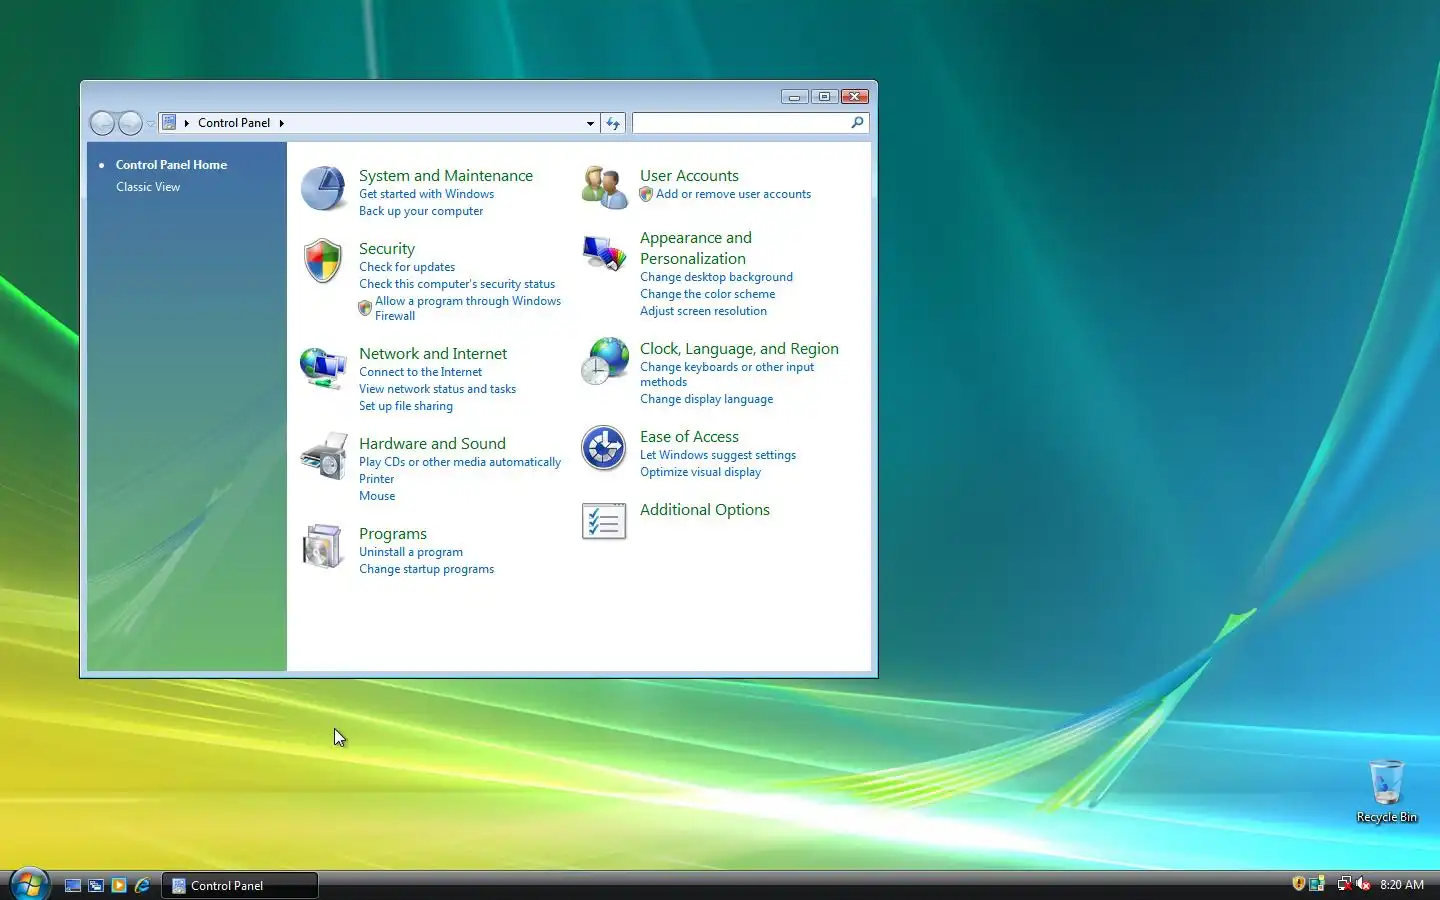1440x900 pixels.
Task: Open the Programs heading link
Action: [x=393, y=533]
